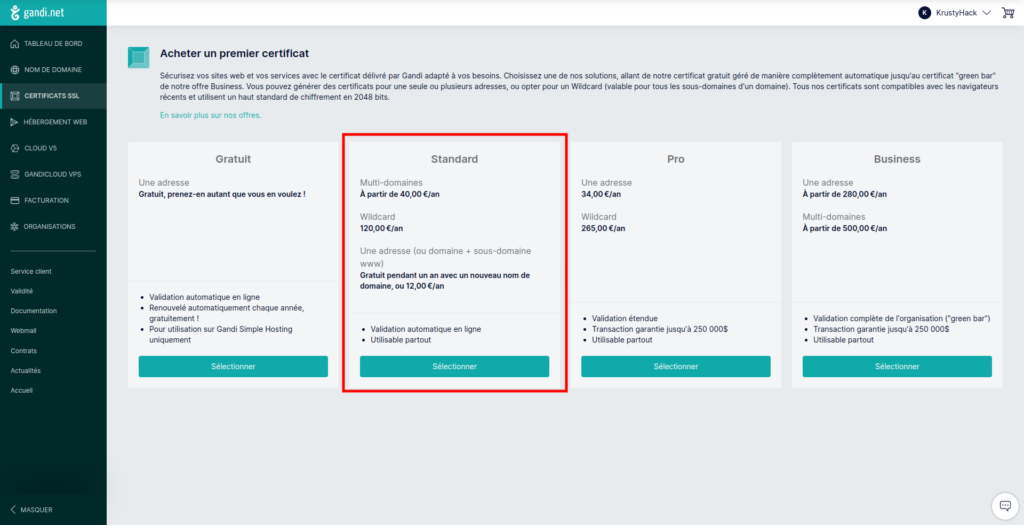Click 'Renouvelé automatiquement chaque année' bullet
This screenshot has width=1024, height=525.
click(227, 312)
